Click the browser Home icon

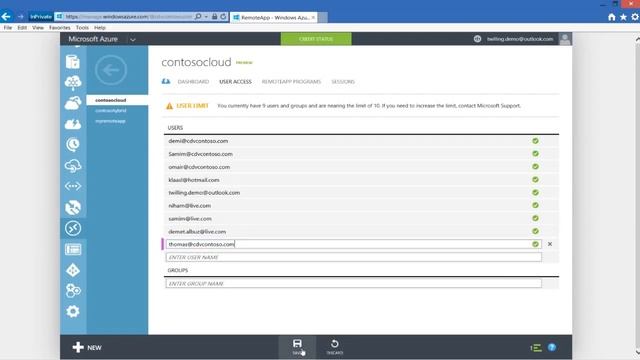click(x=611, y=17)
